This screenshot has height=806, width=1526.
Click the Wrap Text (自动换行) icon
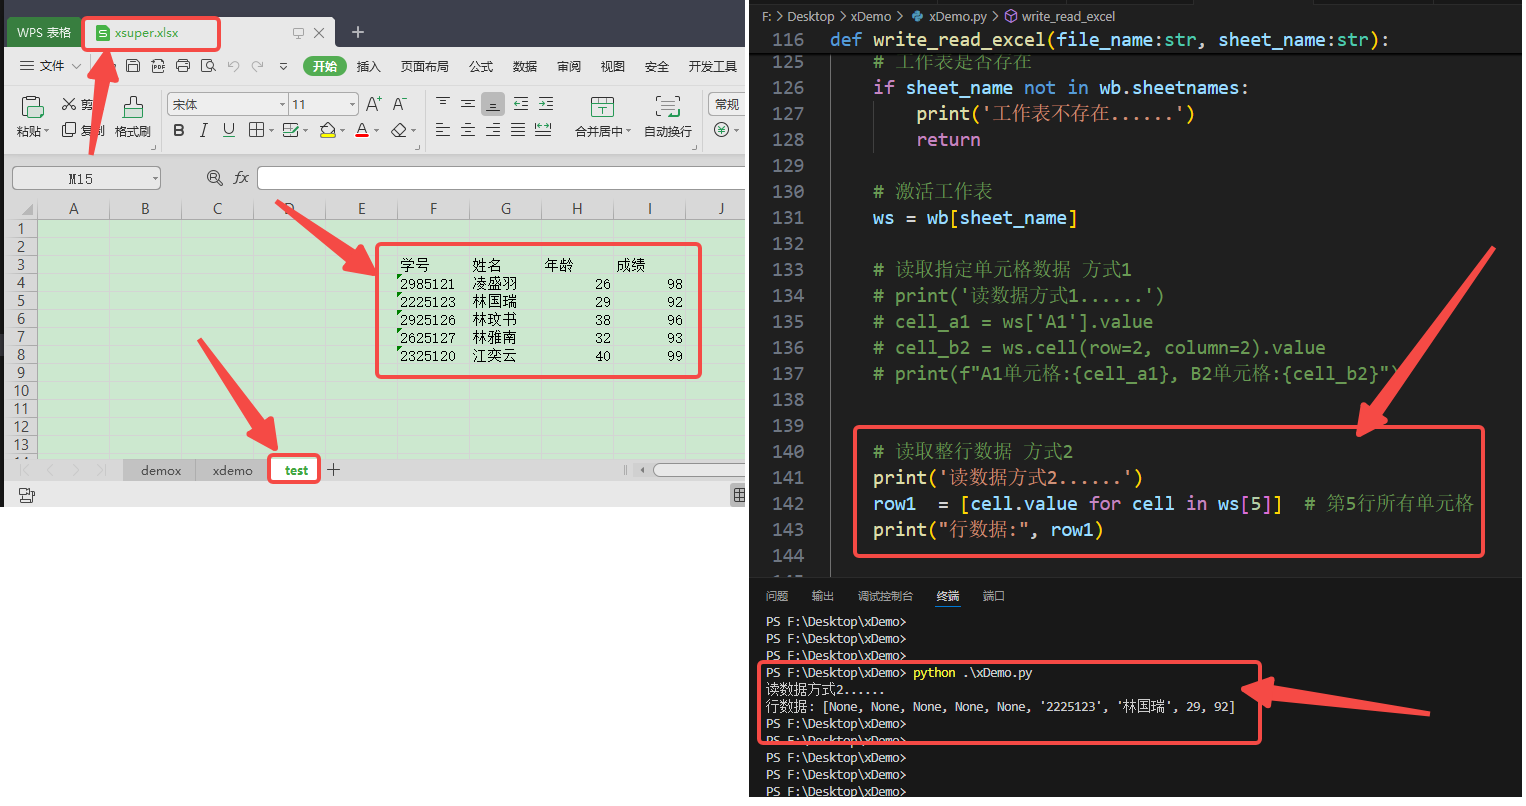tap(668, 107)
